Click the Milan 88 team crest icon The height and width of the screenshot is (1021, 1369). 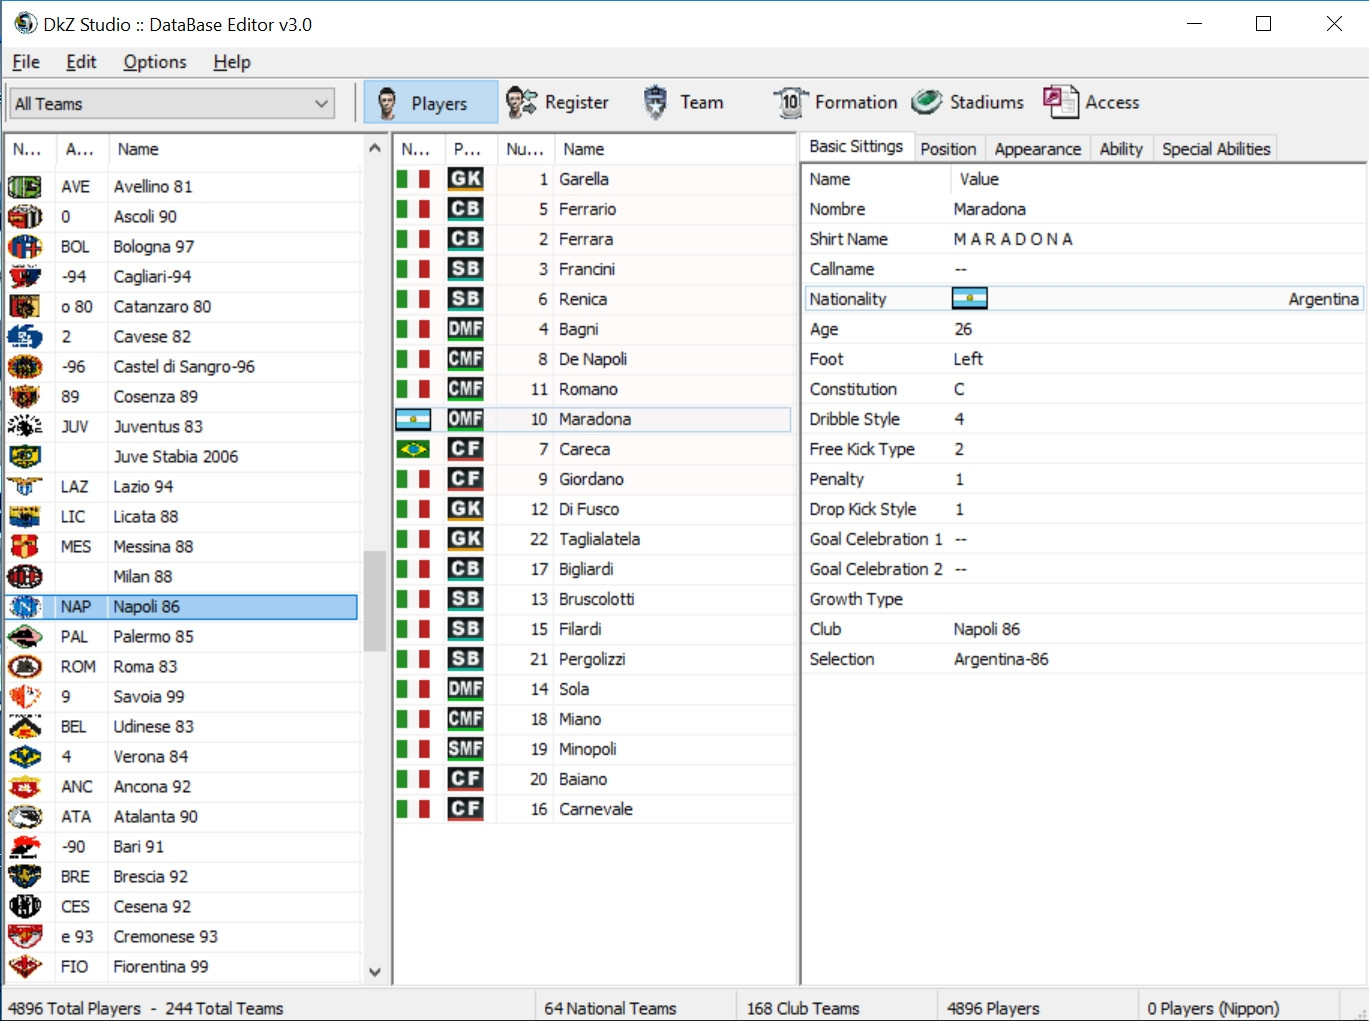[25, 577]
